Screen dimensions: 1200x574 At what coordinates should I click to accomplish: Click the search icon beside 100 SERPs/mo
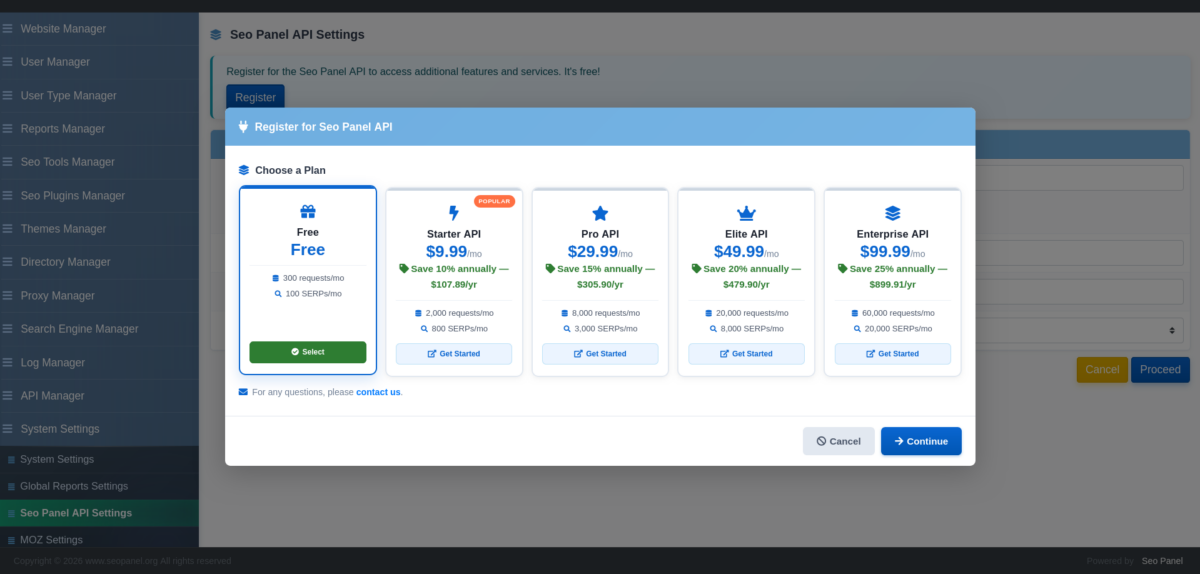coord(278,294)
